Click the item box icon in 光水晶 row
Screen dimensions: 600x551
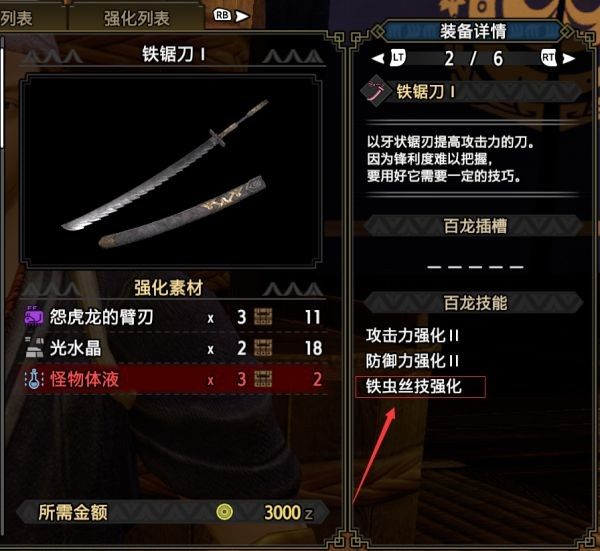click(263, 348)
